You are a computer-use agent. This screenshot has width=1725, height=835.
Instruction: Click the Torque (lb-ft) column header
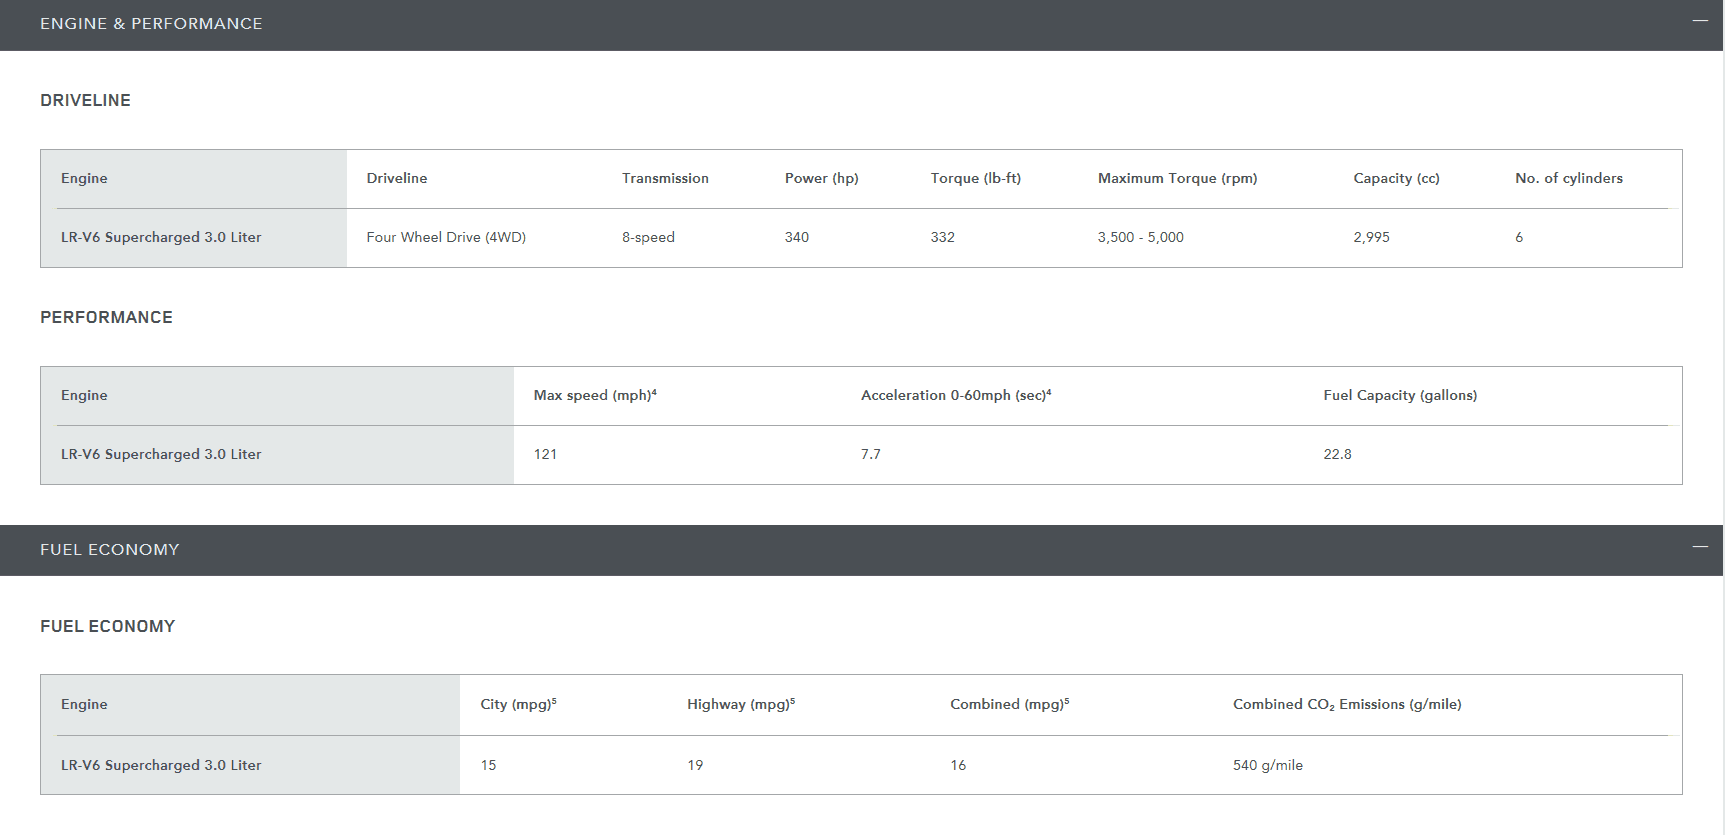(976, 178)
